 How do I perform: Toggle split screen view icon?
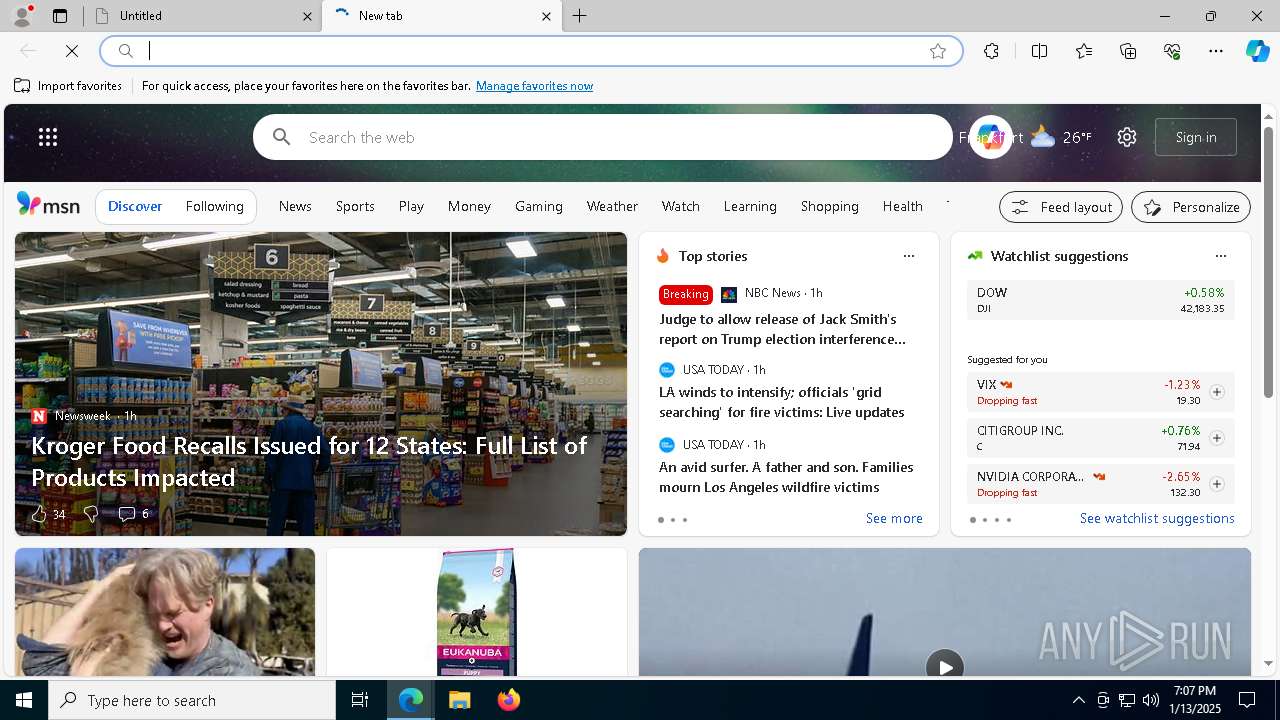pos(1039,51)
